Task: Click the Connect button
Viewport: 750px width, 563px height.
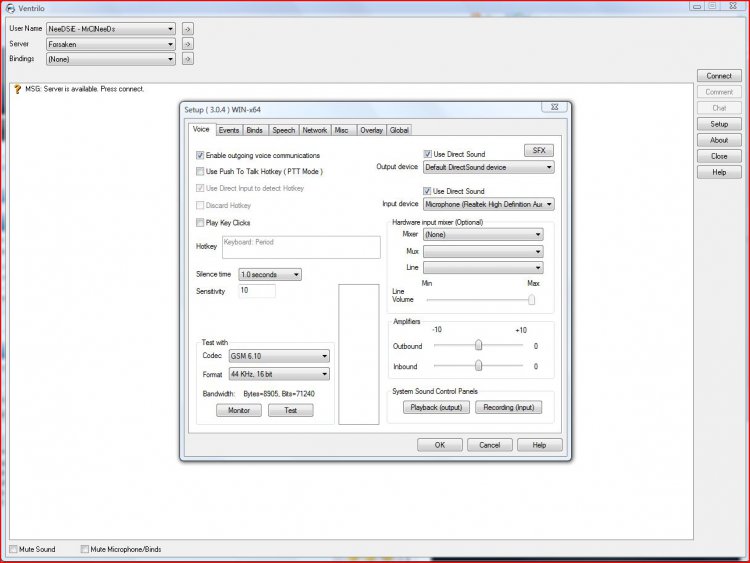Action: point(719,76)
